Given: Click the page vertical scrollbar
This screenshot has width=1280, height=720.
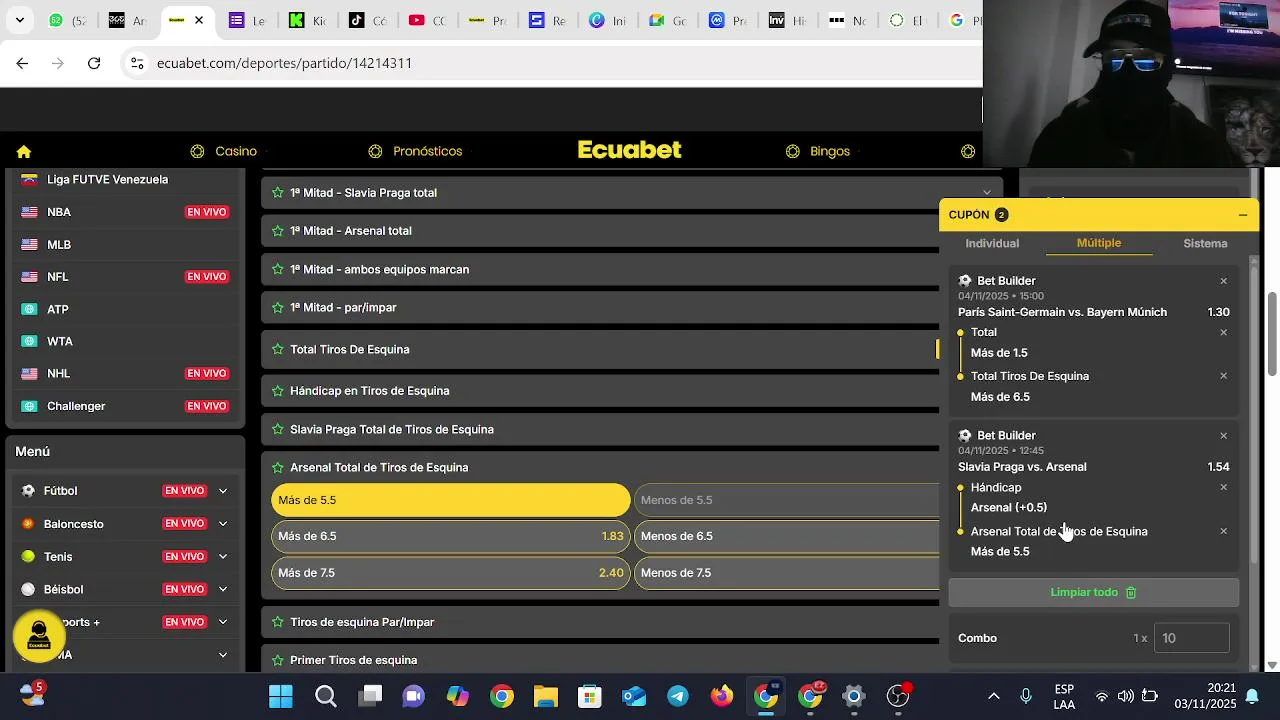Looking at the screenshot, I should pos(1272,335).
